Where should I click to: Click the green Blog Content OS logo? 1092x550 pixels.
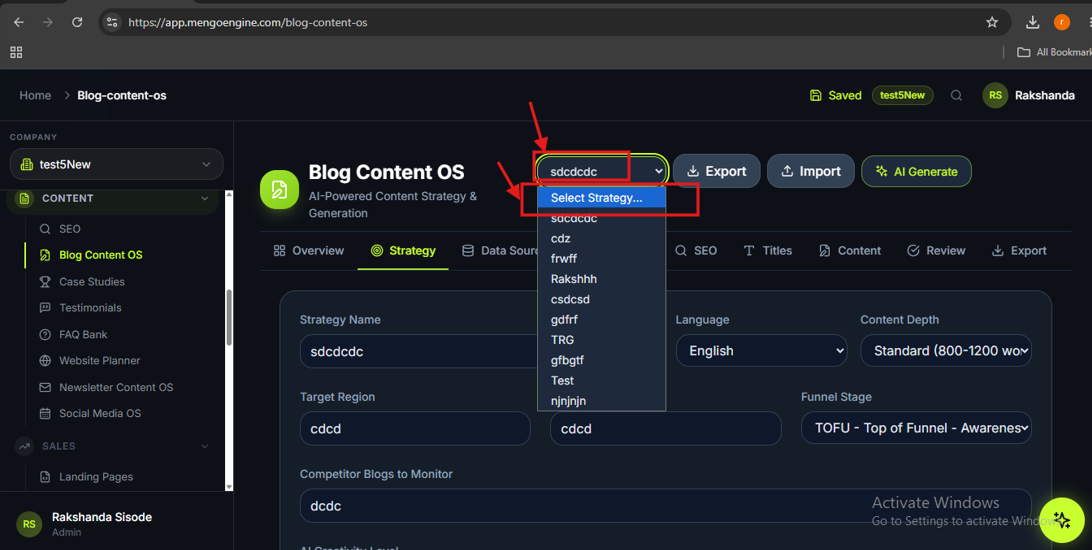[x=279, y=189]
